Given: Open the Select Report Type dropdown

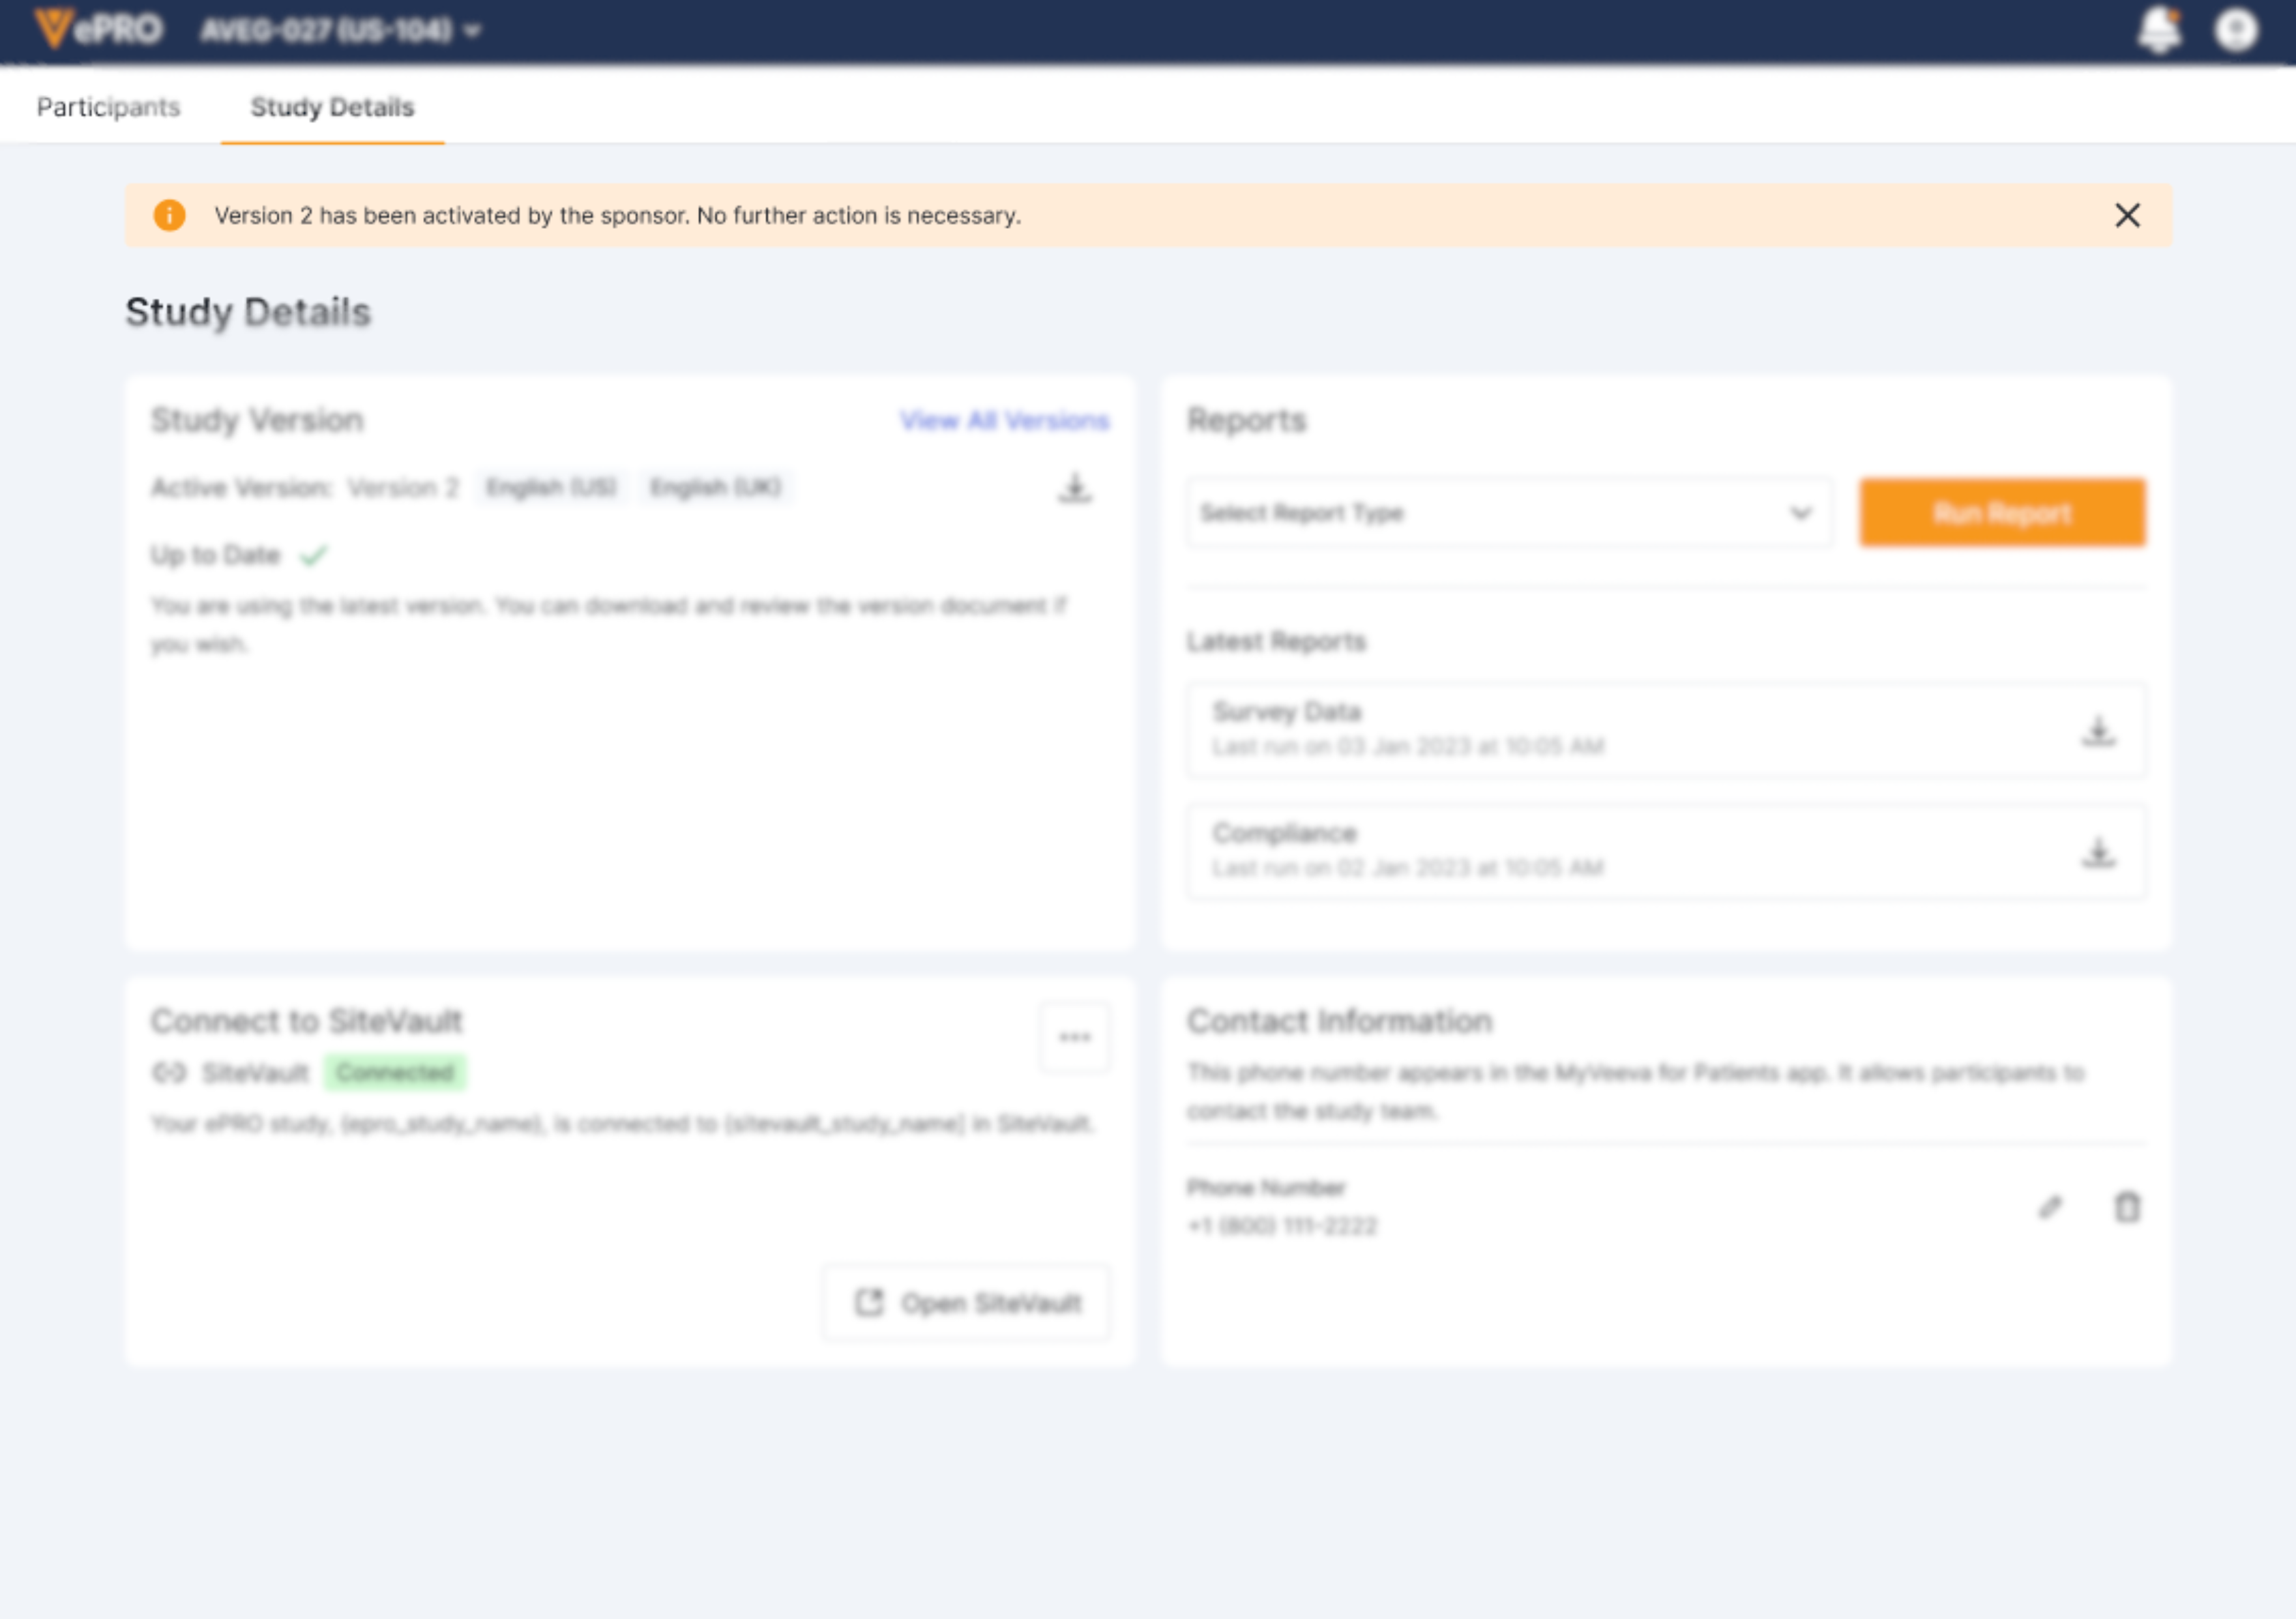Looking at the screenshot, I should [1509, 513].
